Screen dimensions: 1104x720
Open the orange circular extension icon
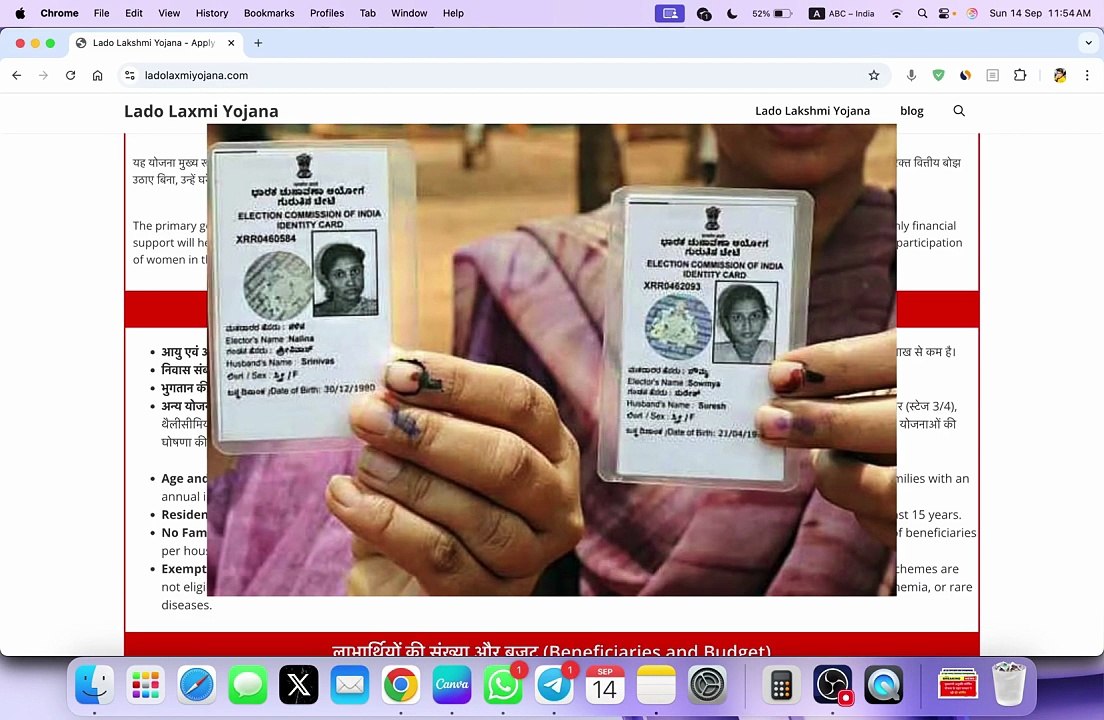click(965, 75)
